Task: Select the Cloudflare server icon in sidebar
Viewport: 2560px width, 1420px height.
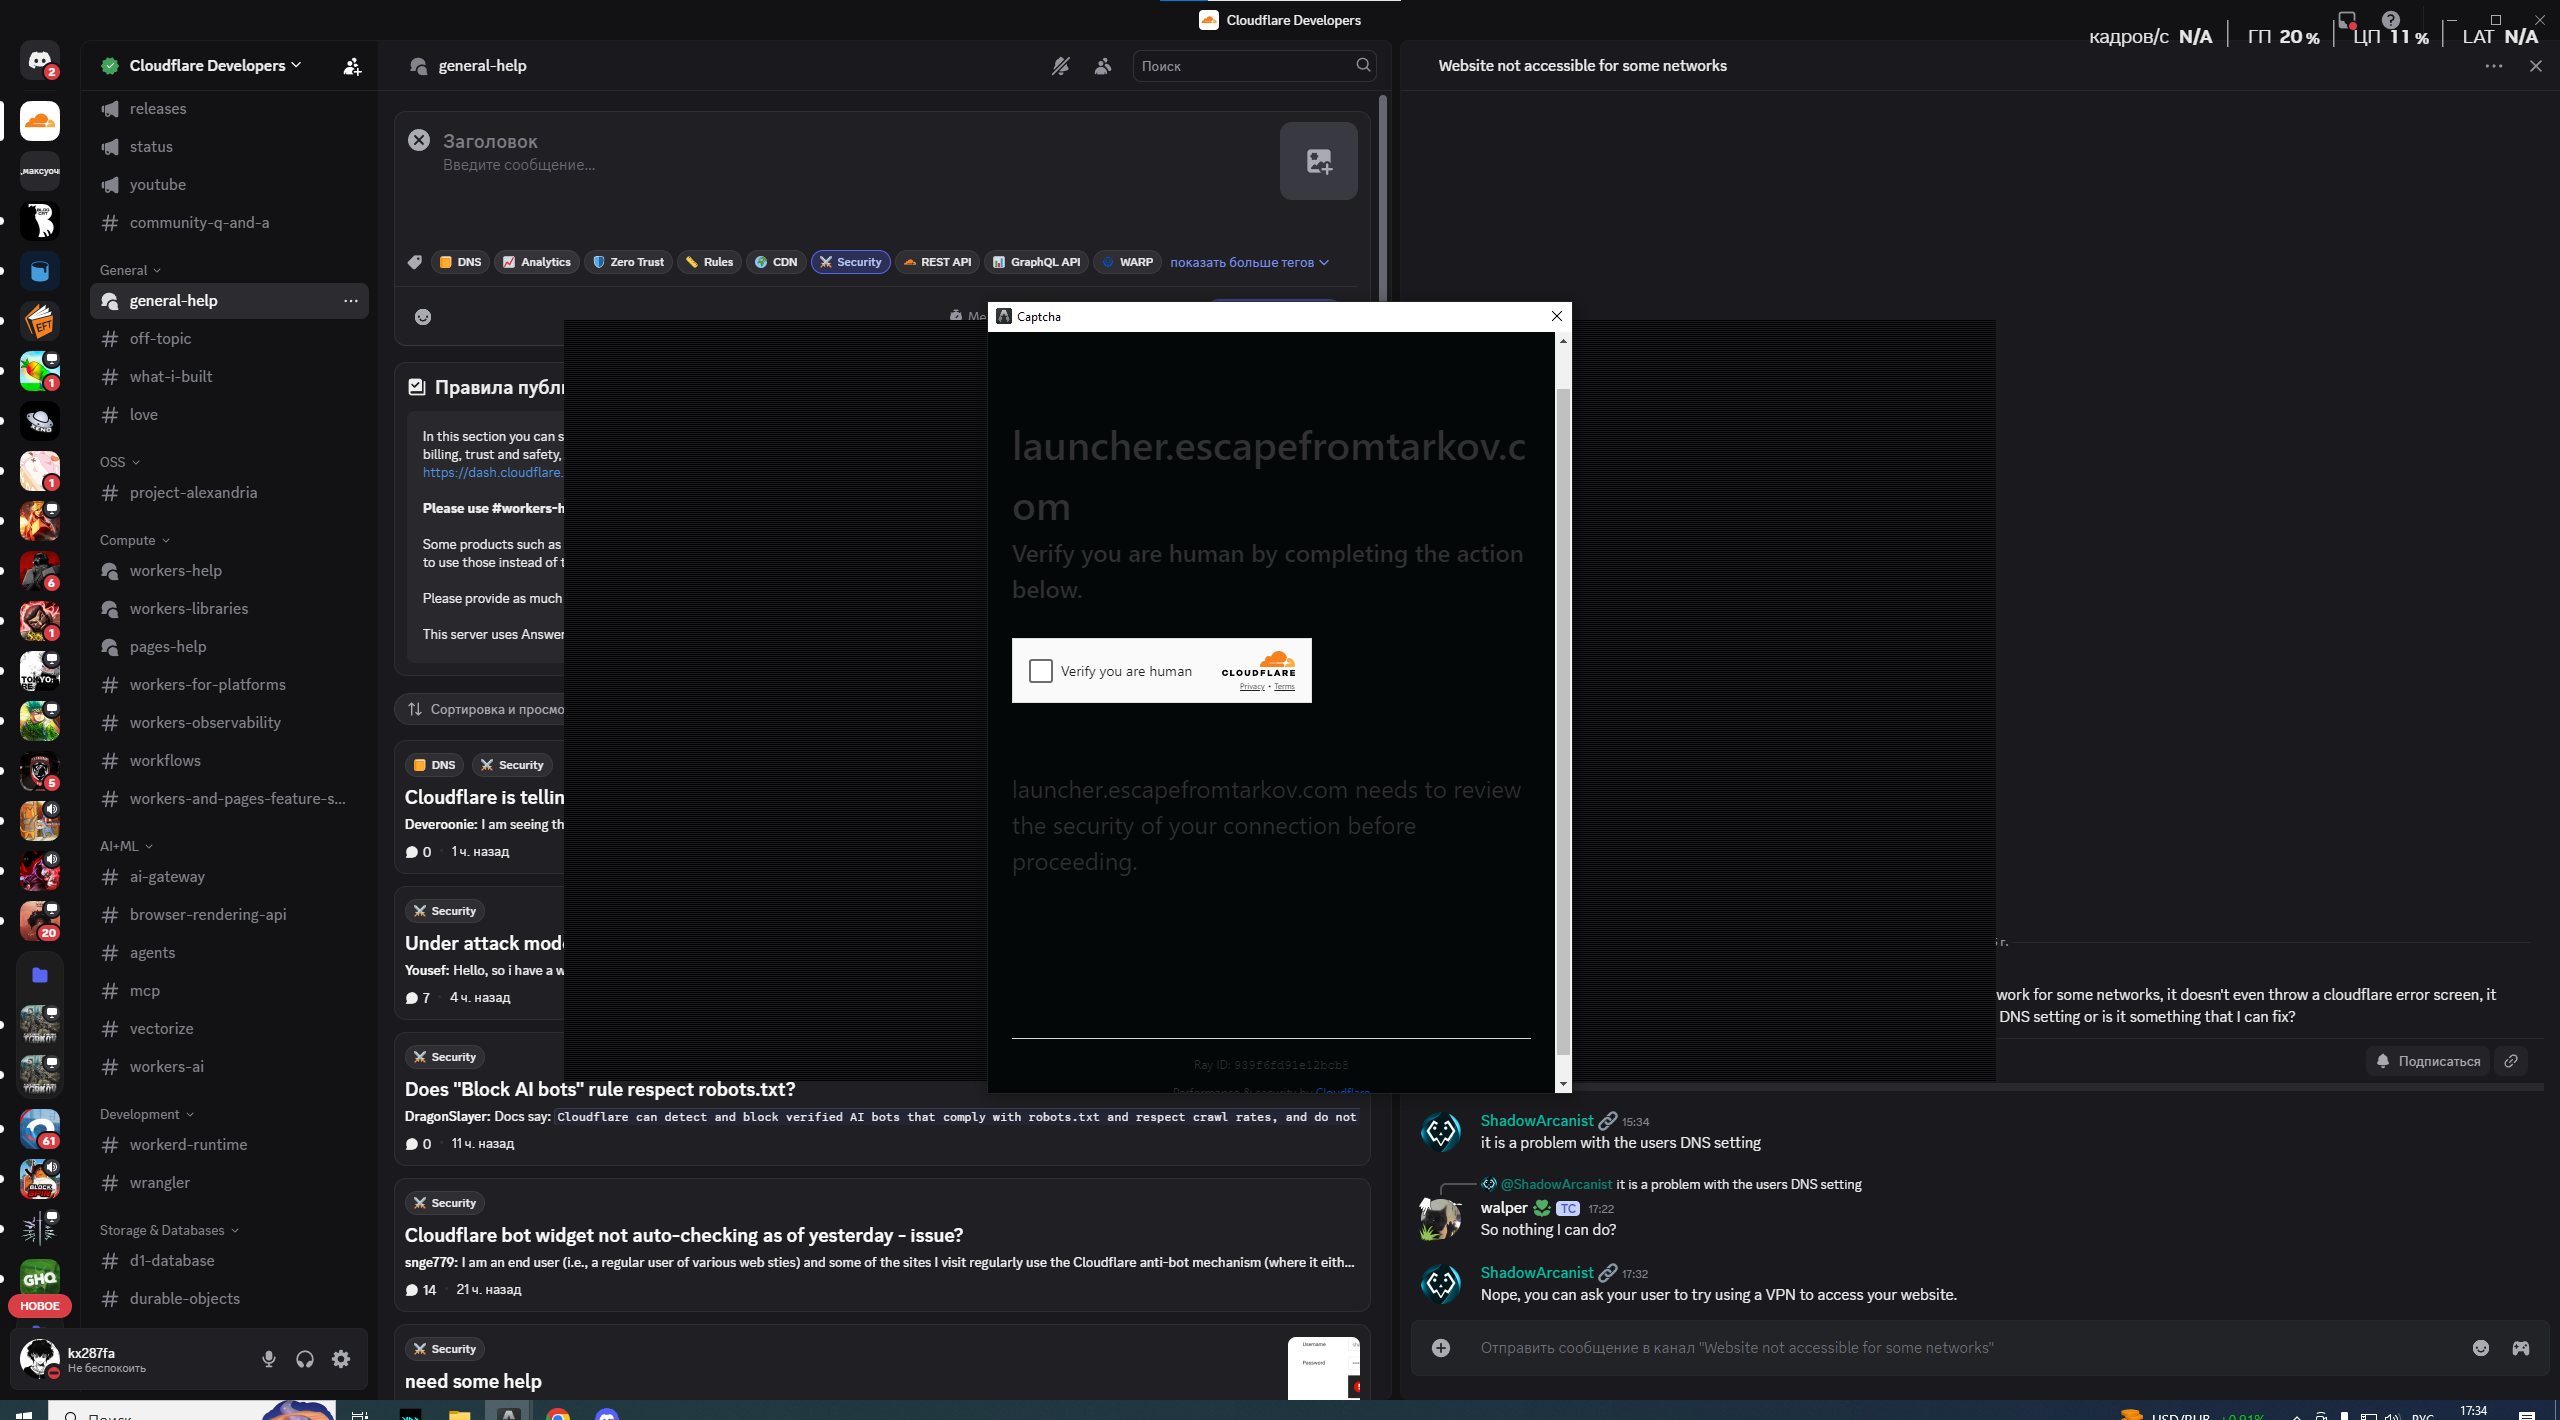Action: click(40, 121)
